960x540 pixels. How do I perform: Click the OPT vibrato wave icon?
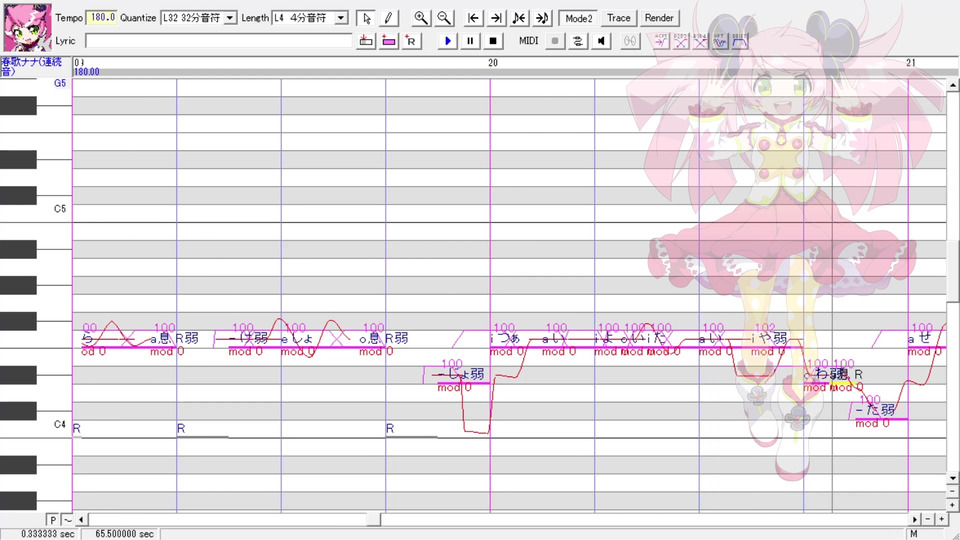click(x=720, y=41)
